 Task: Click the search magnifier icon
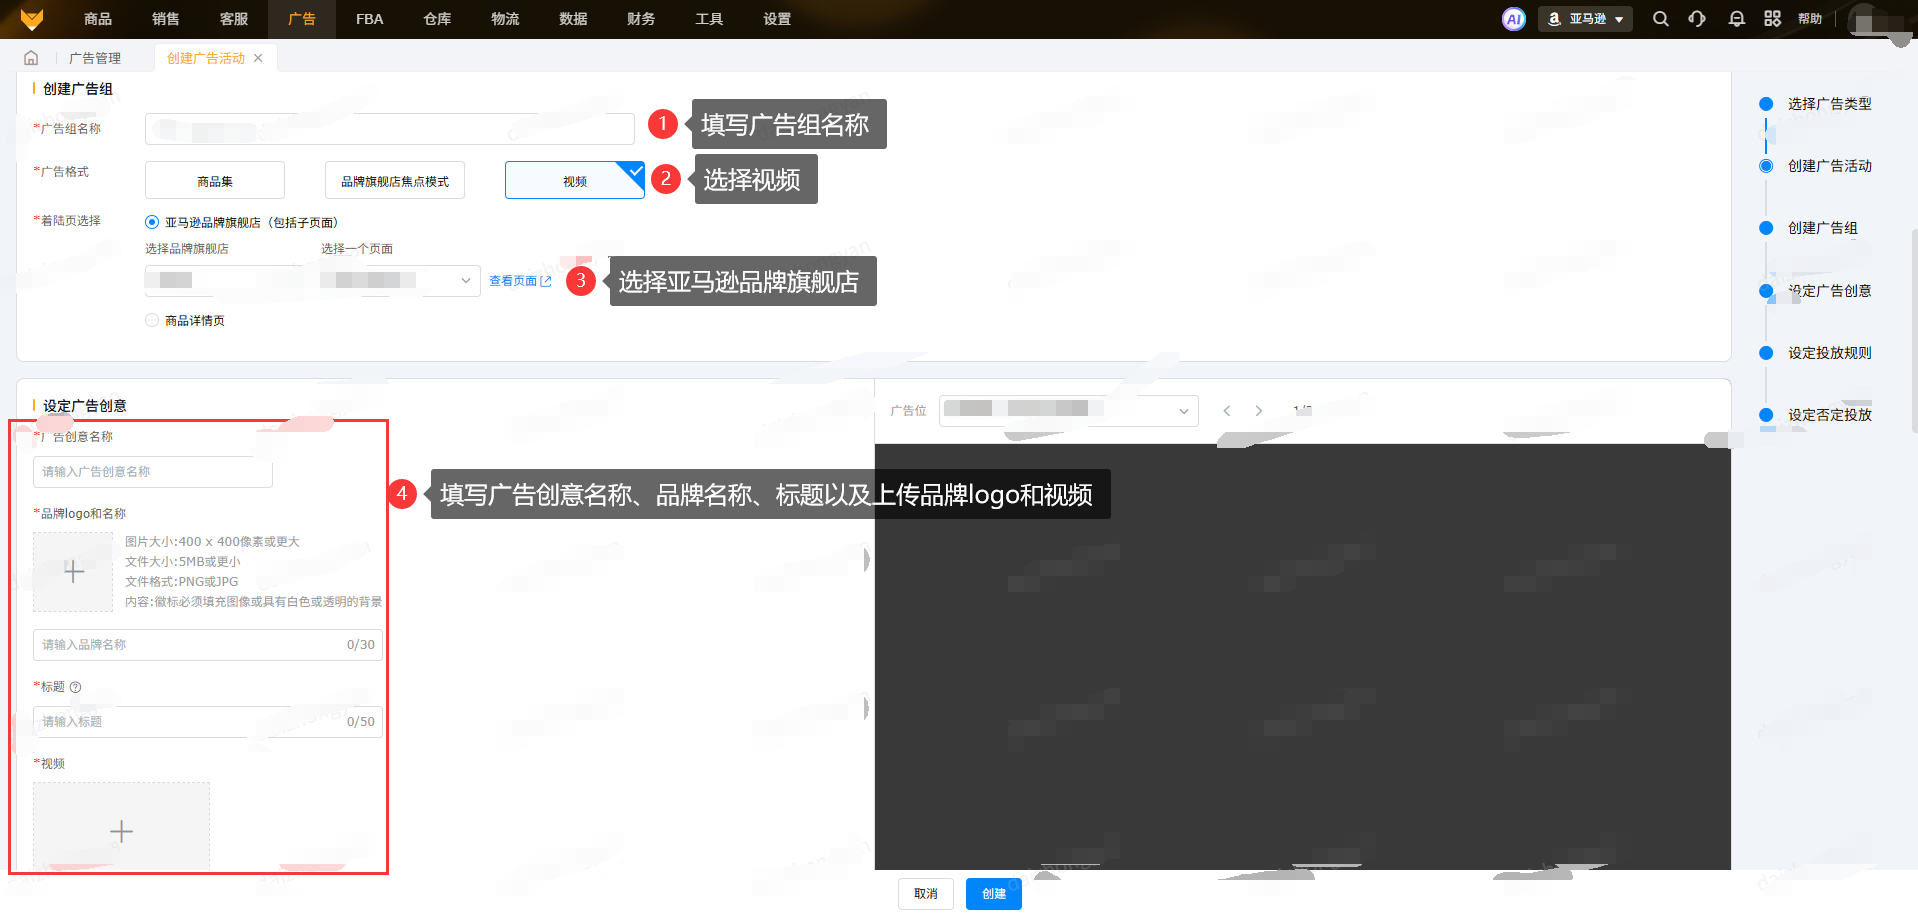tap(1661, 19)
